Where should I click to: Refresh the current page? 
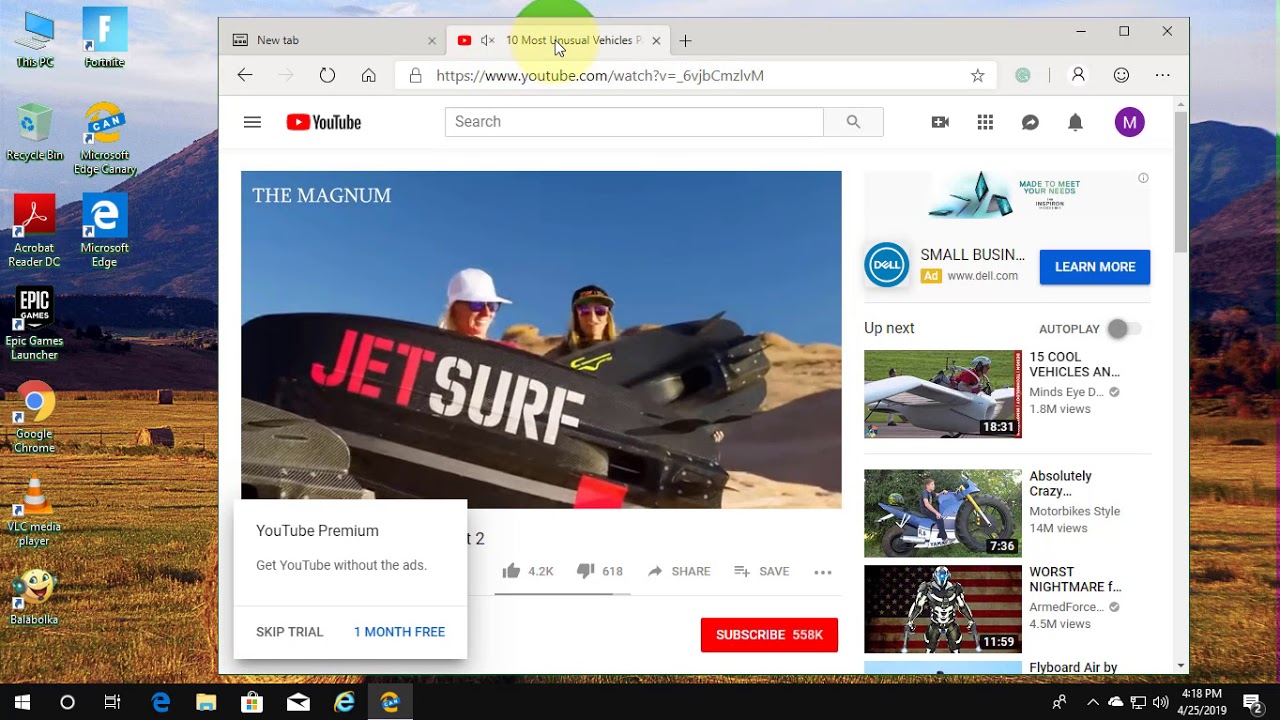pyautogui.click(x=327, y=75)
